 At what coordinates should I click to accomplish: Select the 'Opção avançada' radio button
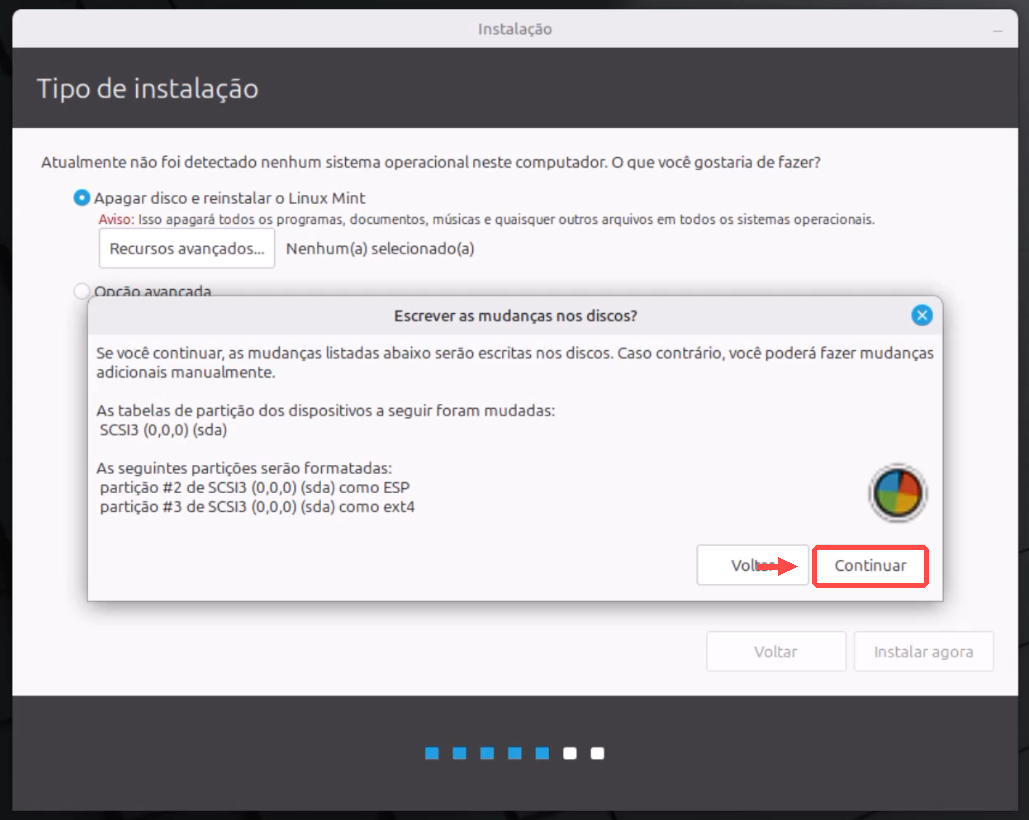tap(81, 291)
